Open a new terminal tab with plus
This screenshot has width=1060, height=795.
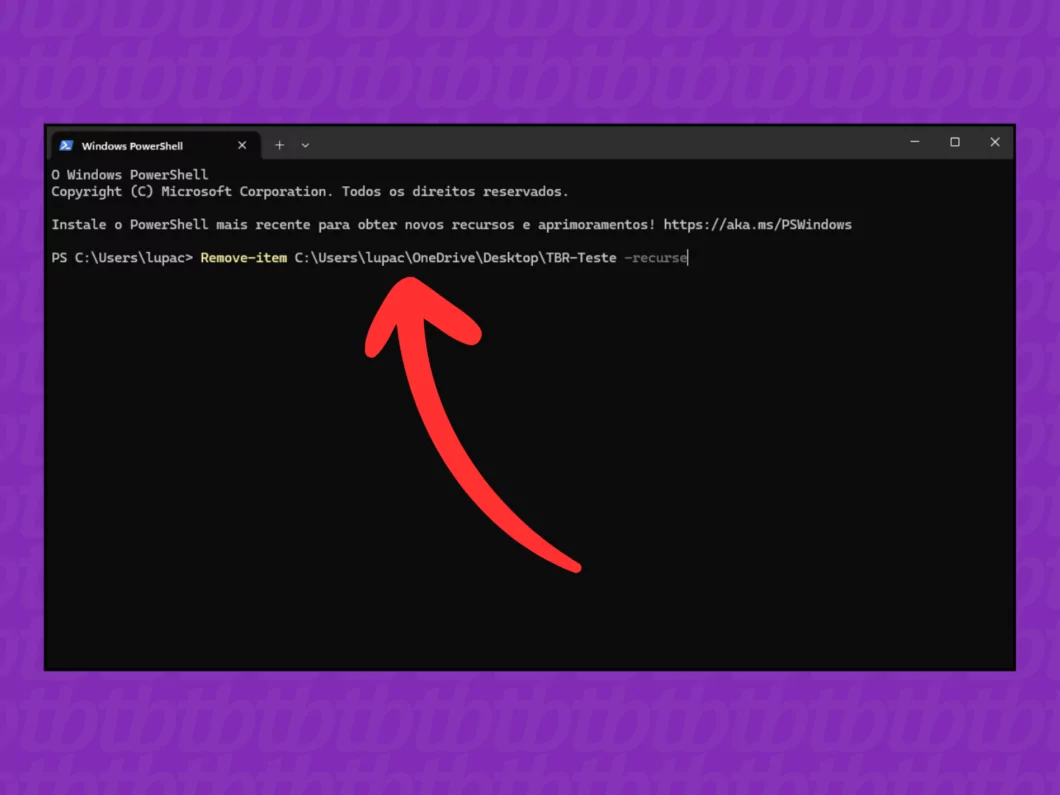tap(279, 145)
